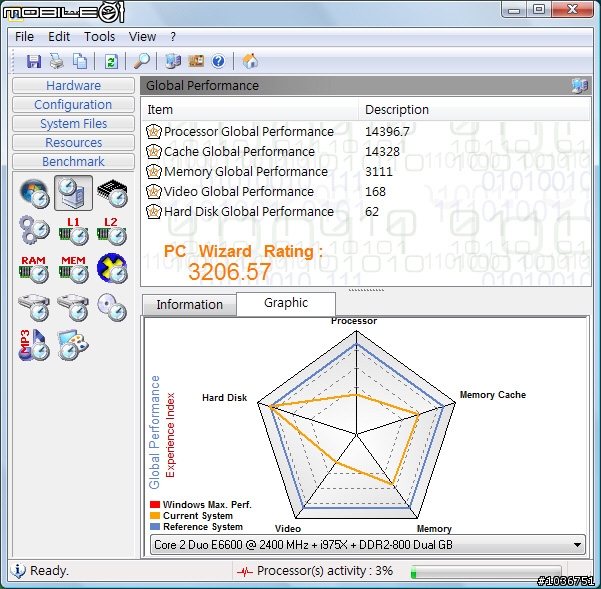The image size is (601, 589).
Task: Click the vertical Experience Index chart label
Action: tap(170, 435)
